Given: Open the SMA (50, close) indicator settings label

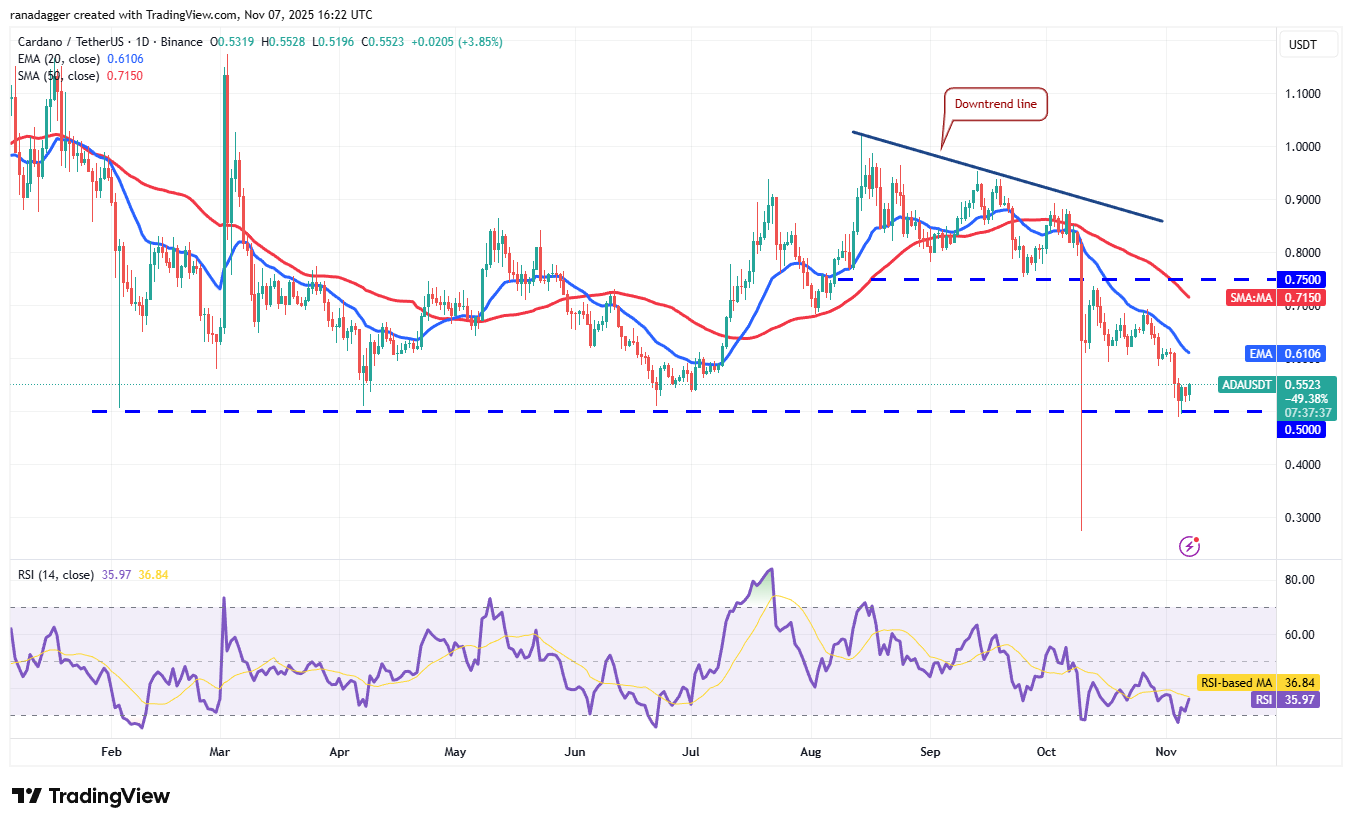Looking at the screenshot, I should click(58, 75).
